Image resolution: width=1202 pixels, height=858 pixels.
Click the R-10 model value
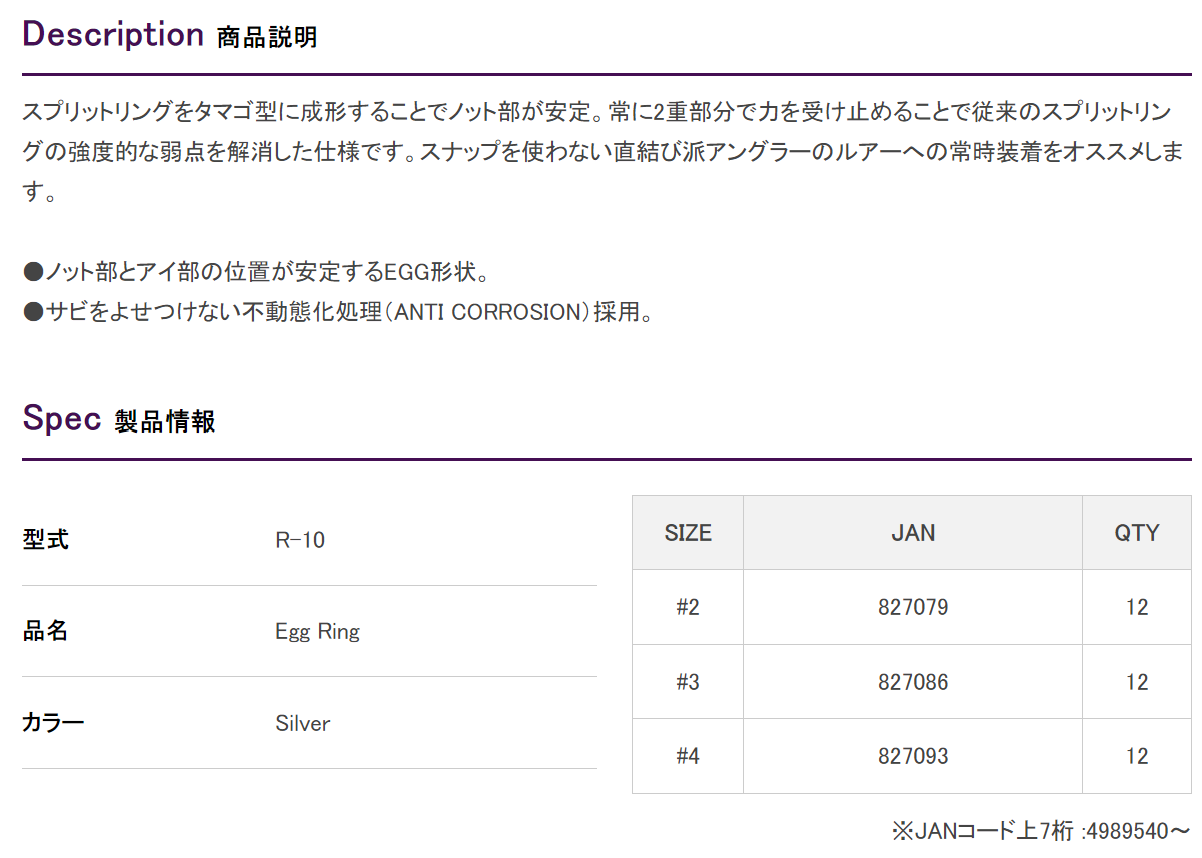click(300, 540)
